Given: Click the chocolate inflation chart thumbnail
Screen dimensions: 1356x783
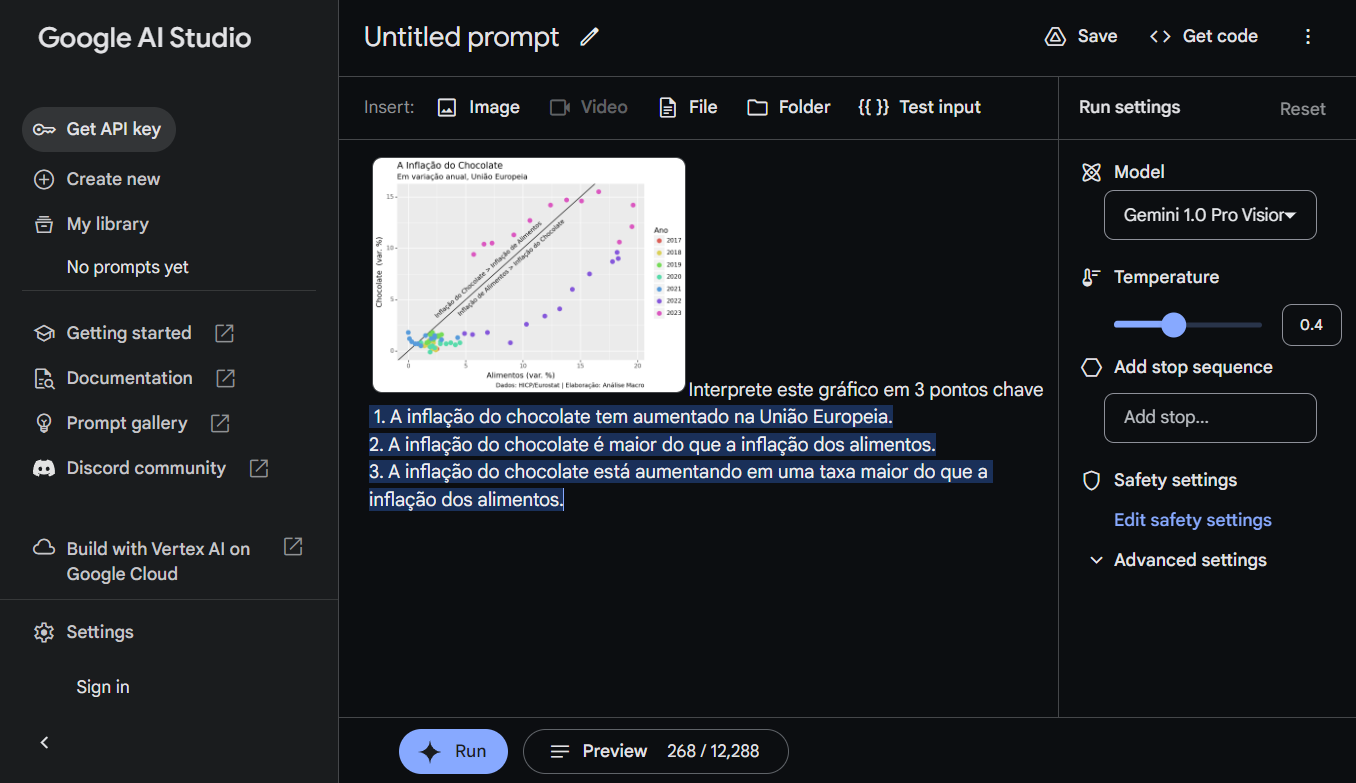Looking at the screenshot, I should [x=529, y=274].
